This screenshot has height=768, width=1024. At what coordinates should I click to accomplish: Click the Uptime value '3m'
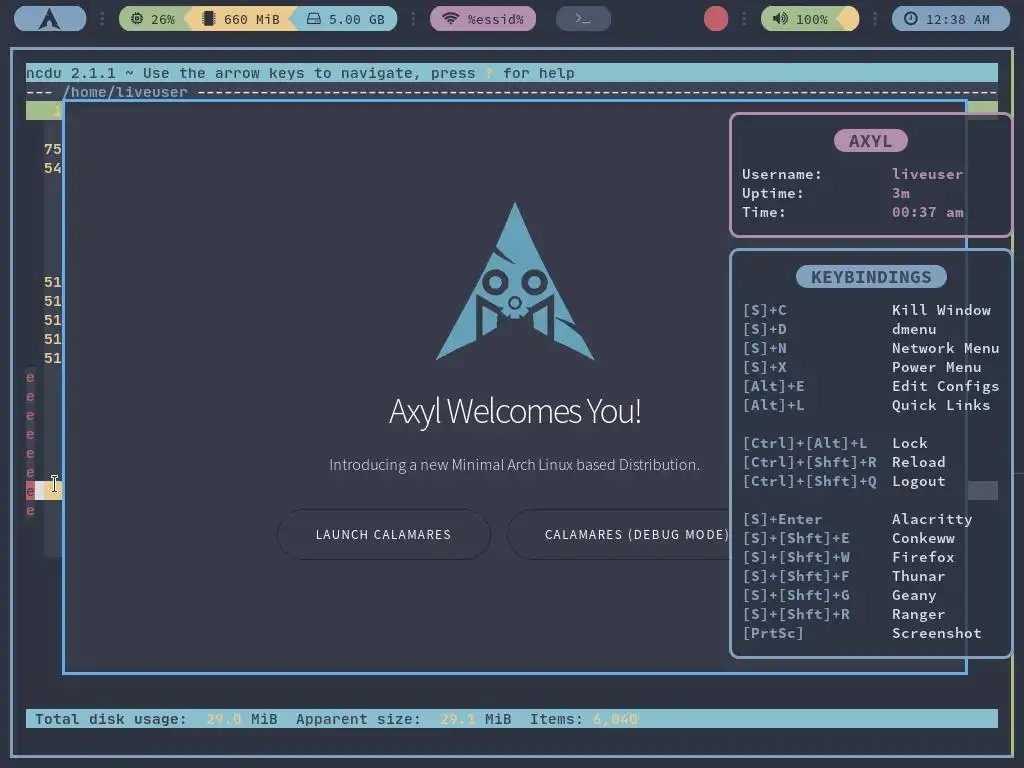point(901,193)
